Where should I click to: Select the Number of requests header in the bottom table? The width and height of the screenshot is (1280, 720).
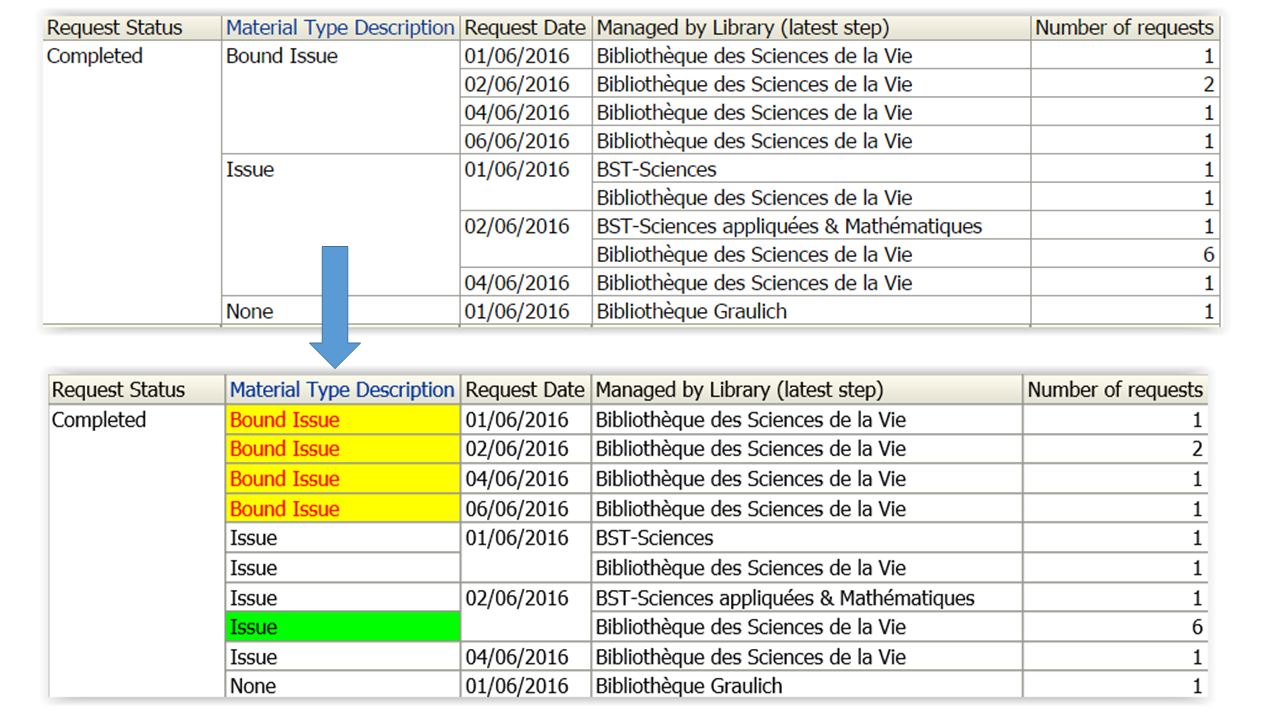click(1115, 390)
